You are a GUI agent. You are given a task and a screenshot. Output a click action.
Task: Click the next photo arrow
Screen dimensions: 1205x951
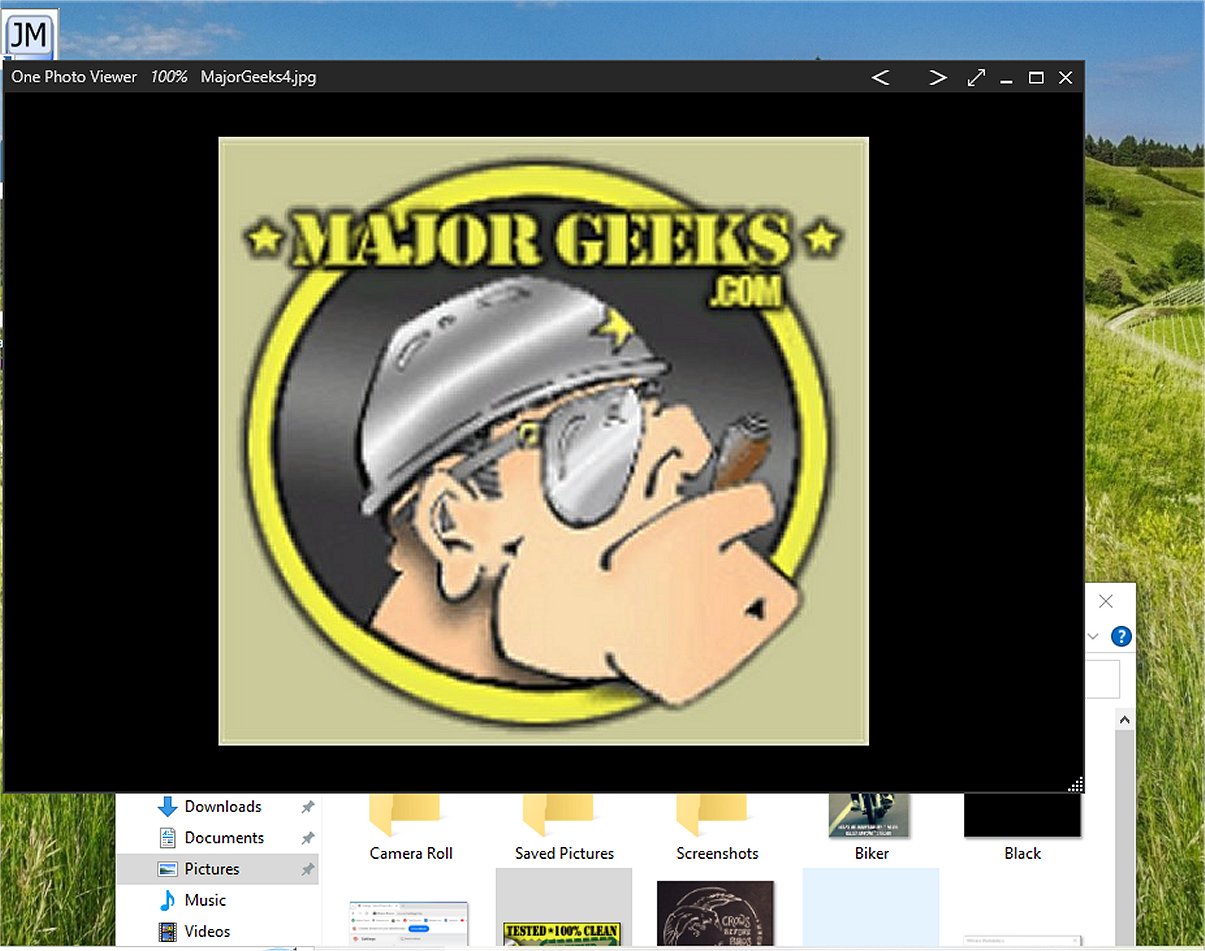click(x=937, y=77)
